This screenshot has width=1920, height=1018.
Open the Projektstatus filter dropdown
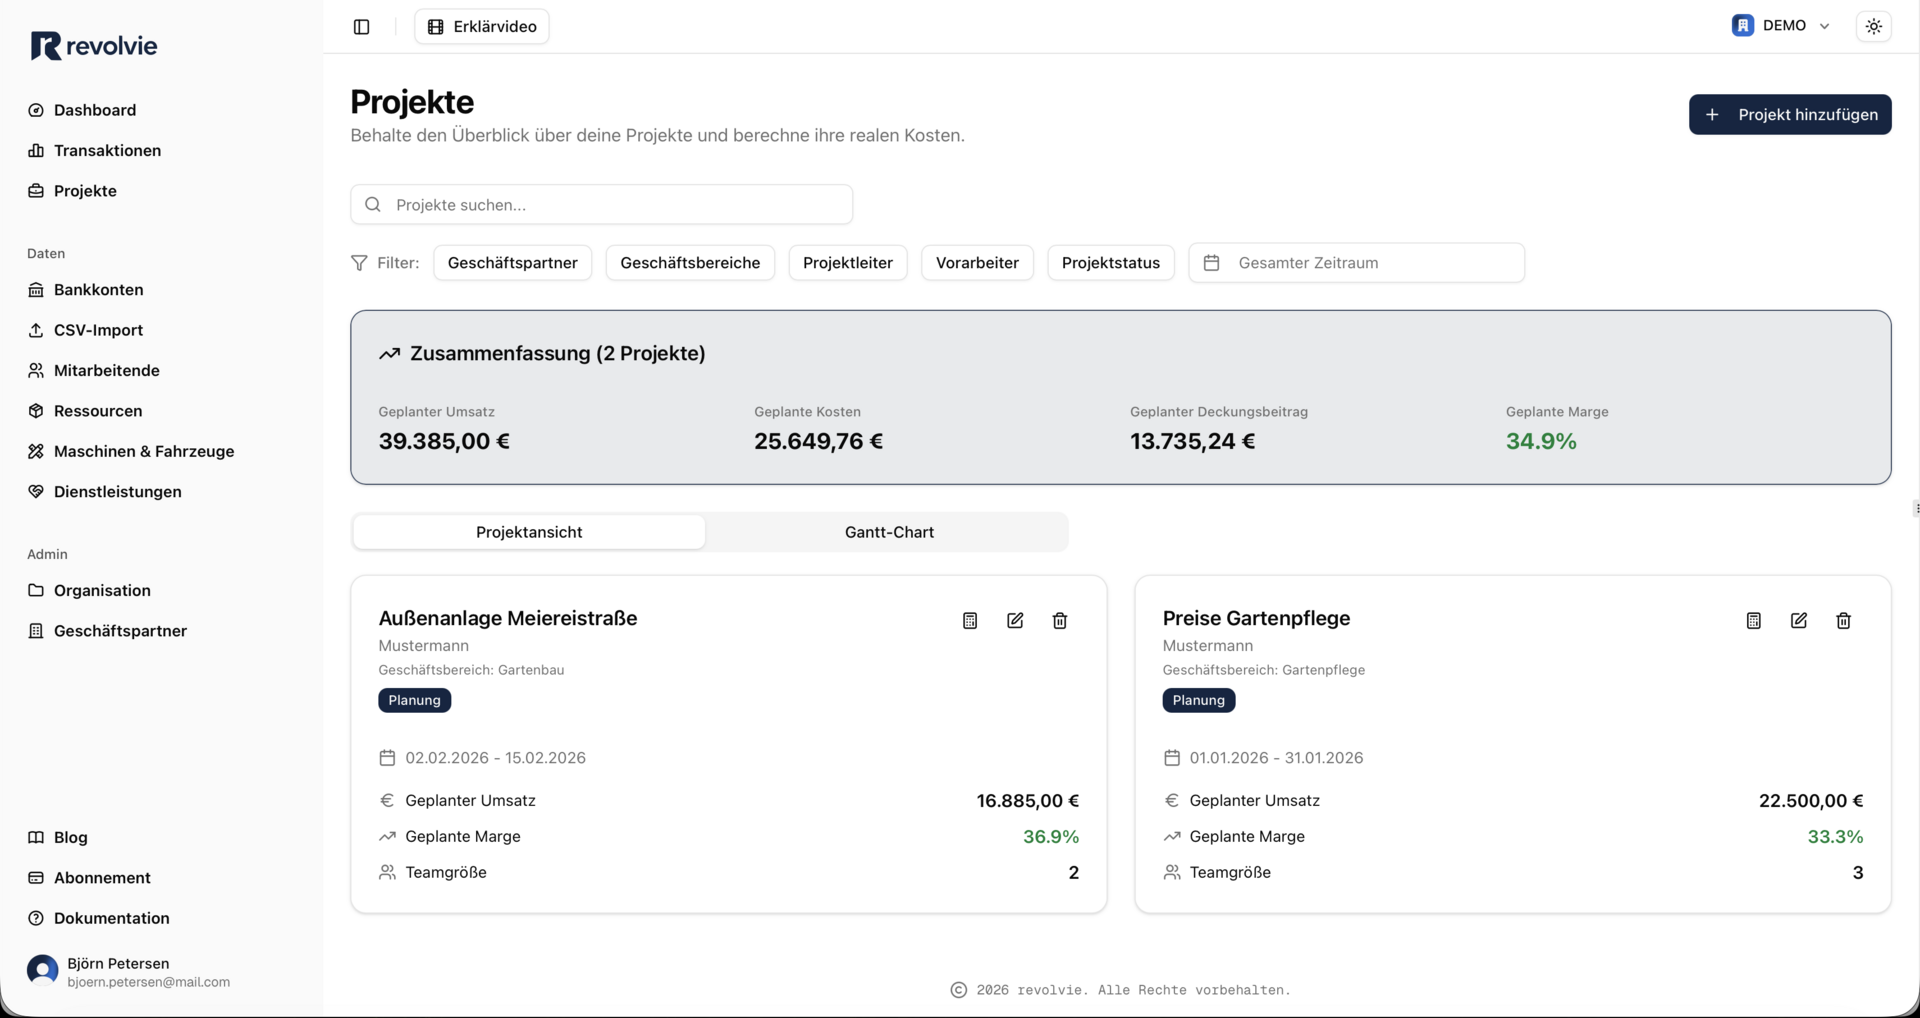1110,263
